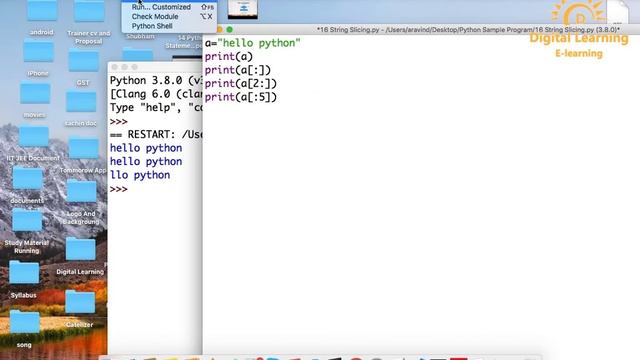The image size is (640, 360).
Task: Open the song desktop folder
Action: [24, 322]
